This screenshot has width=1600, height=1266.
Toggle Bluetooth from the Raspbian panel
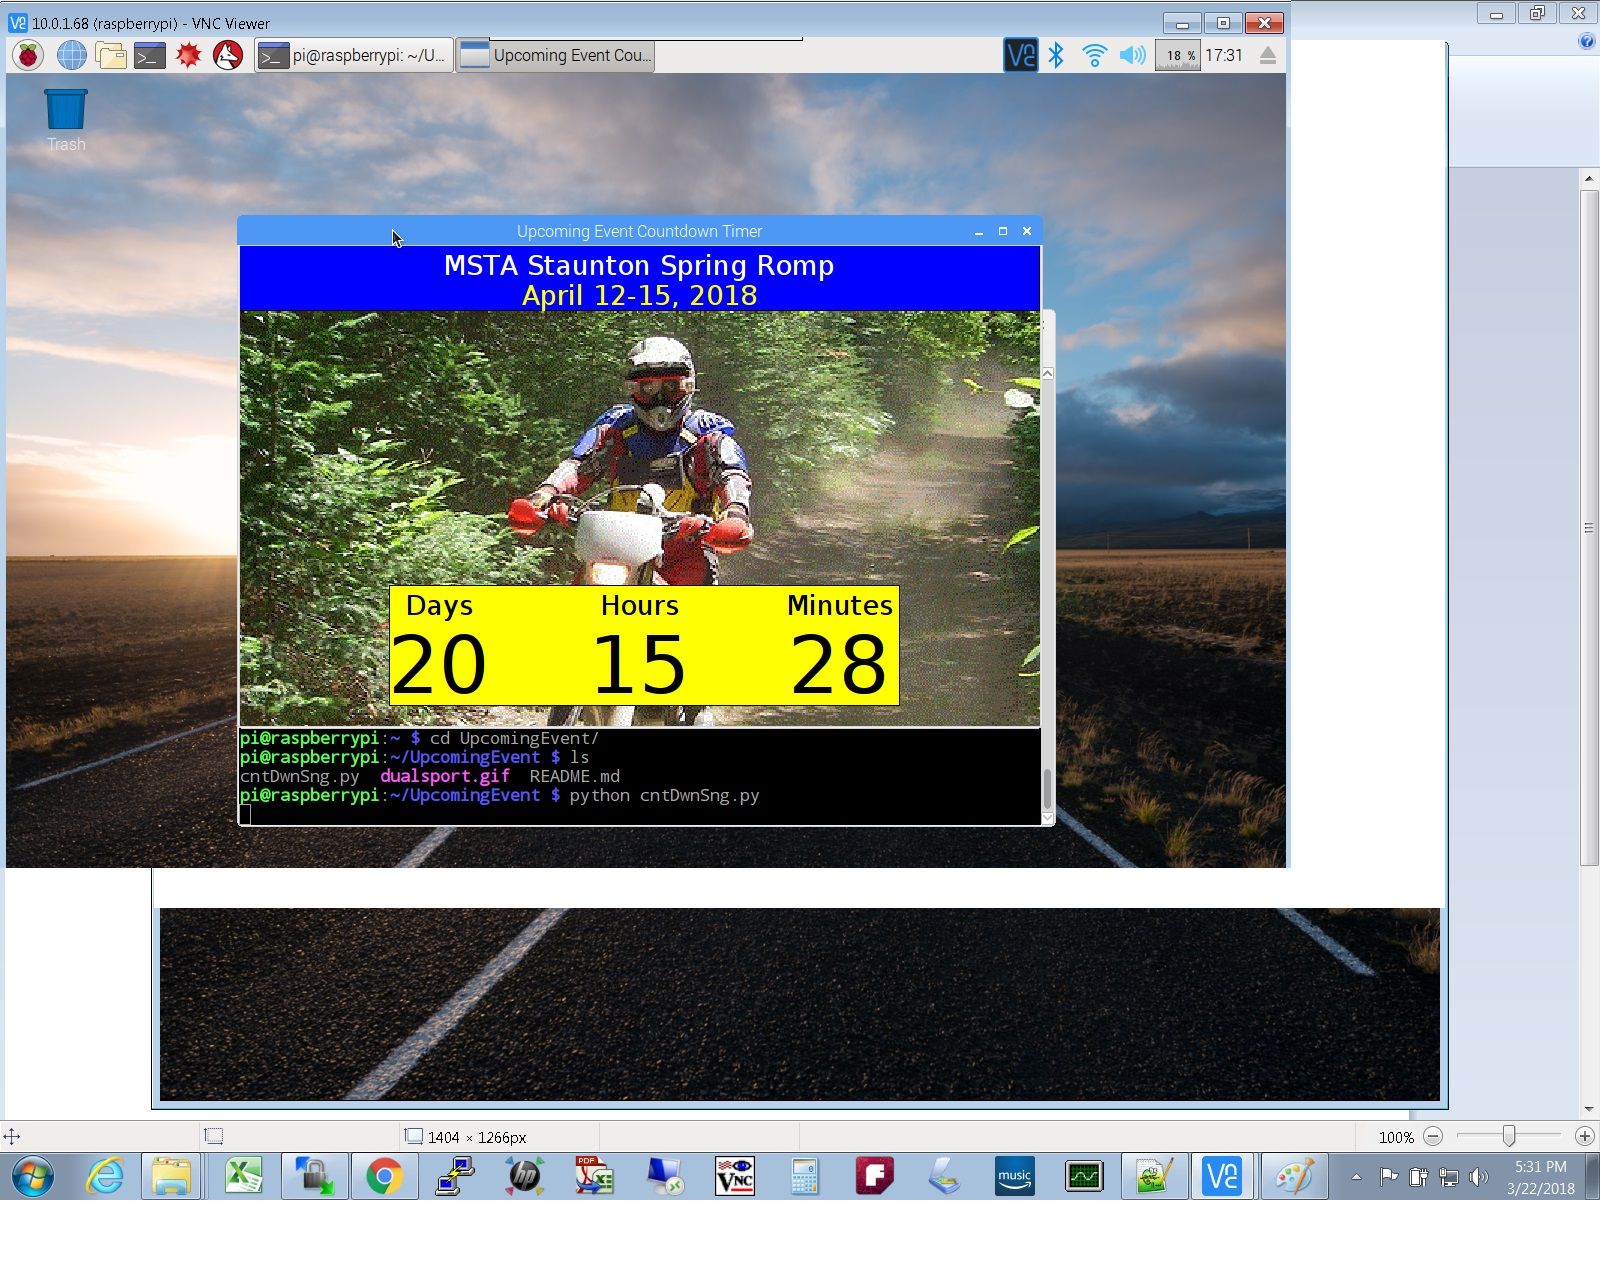(x=1055, y=55)
